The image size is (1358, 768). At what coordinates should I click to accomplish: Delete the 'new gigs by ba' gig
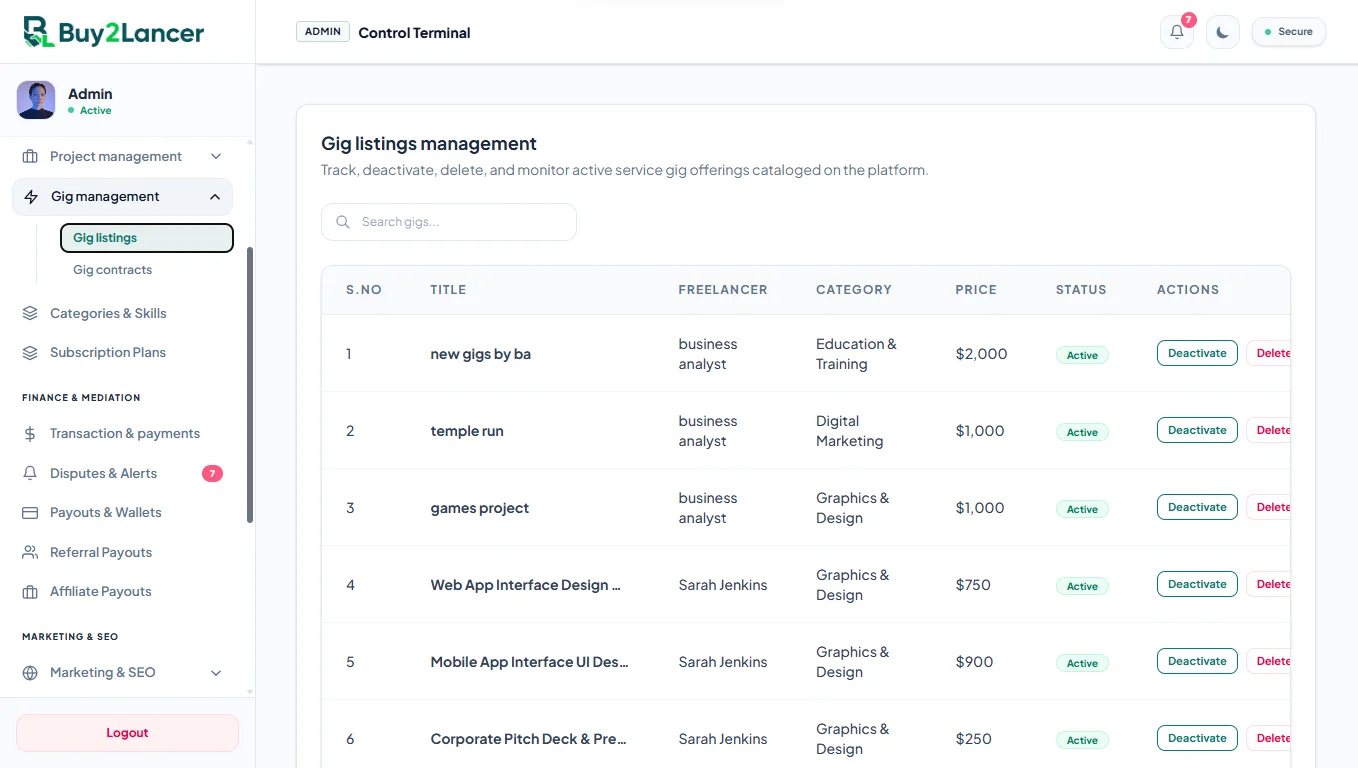tap(1269, 353)
